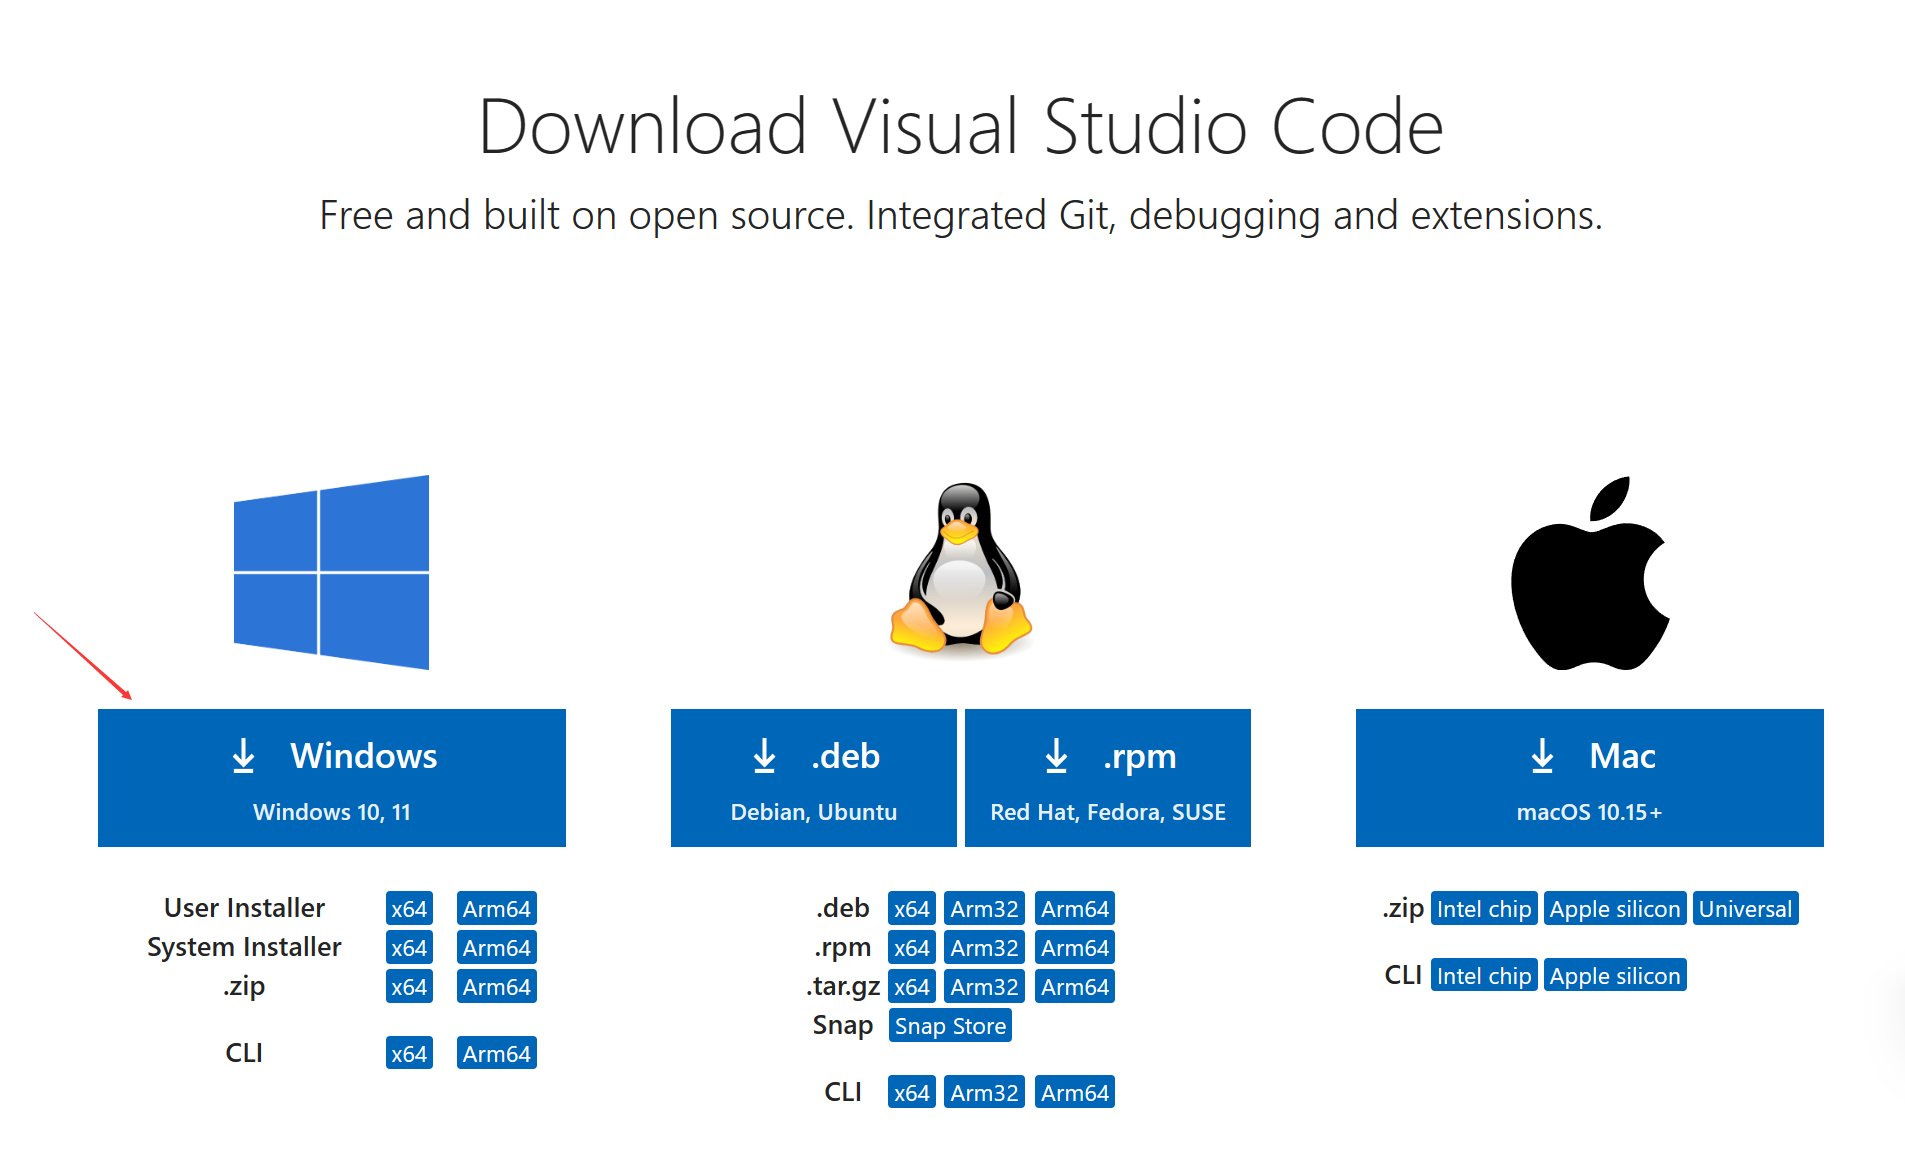Get Mac CLI for Intel chip
Viewport: 1905px width, 1150px height.
pos(1484,975)
